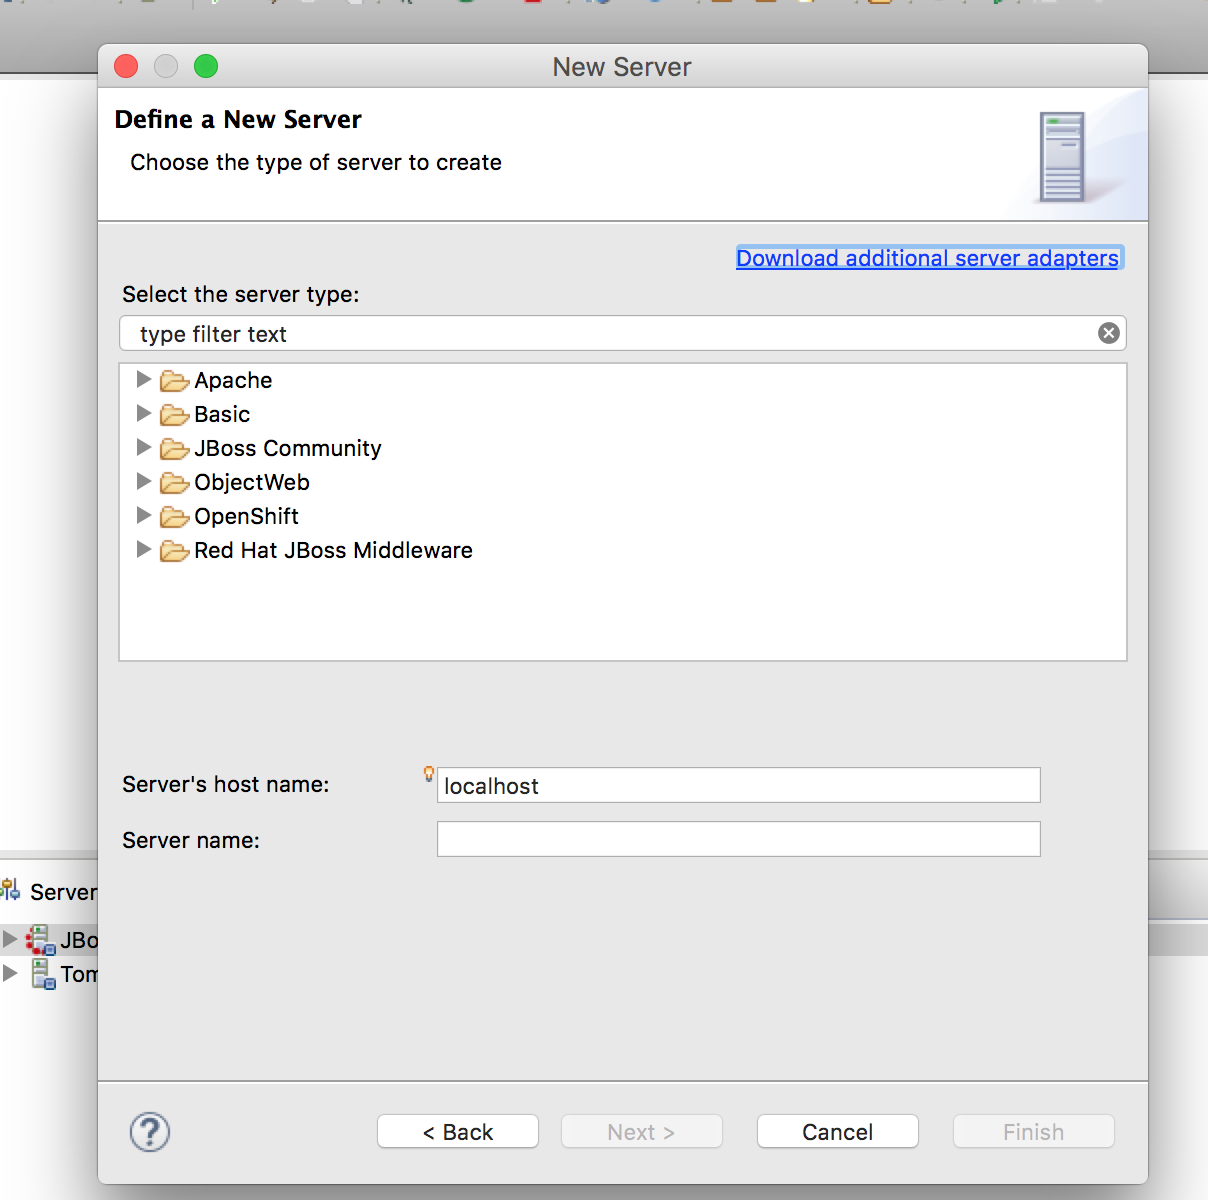
Task: Expand the JBoss Community folder
Action: pos(144,447)
